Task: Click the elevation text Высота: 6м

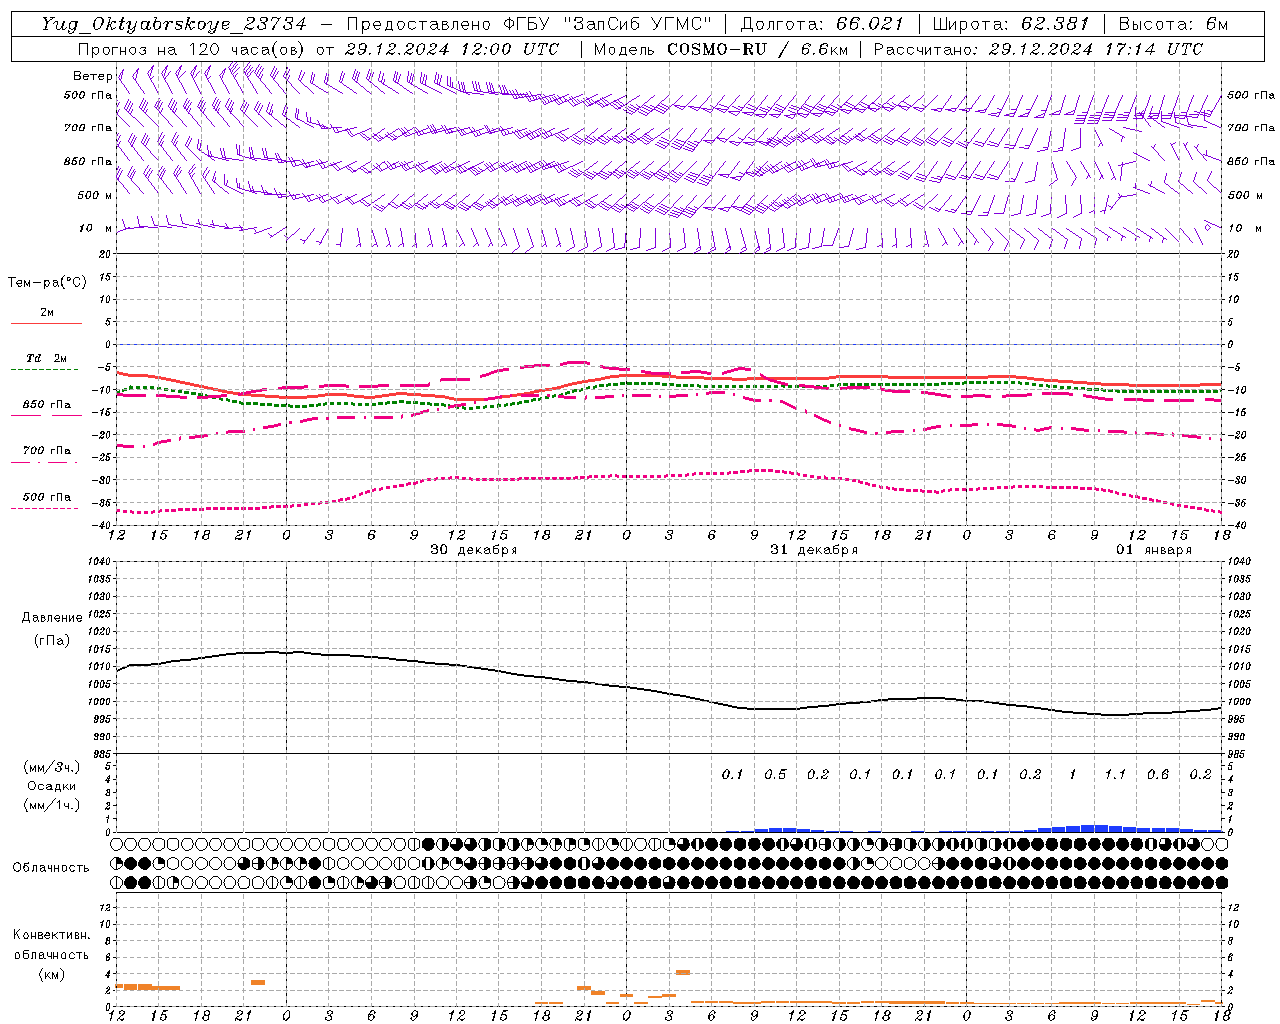Action: tap(1173, 24)
